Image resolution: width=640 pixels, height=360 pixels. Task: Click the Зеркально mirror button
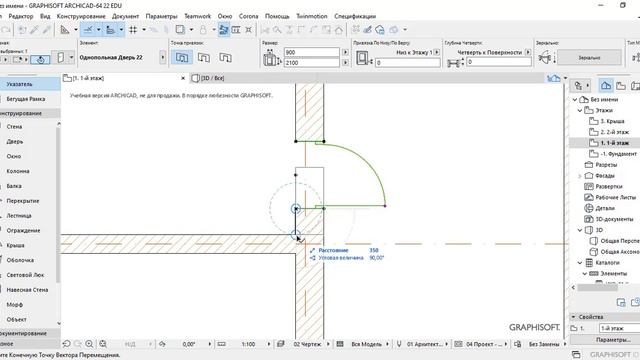click(x=589, y=58)
